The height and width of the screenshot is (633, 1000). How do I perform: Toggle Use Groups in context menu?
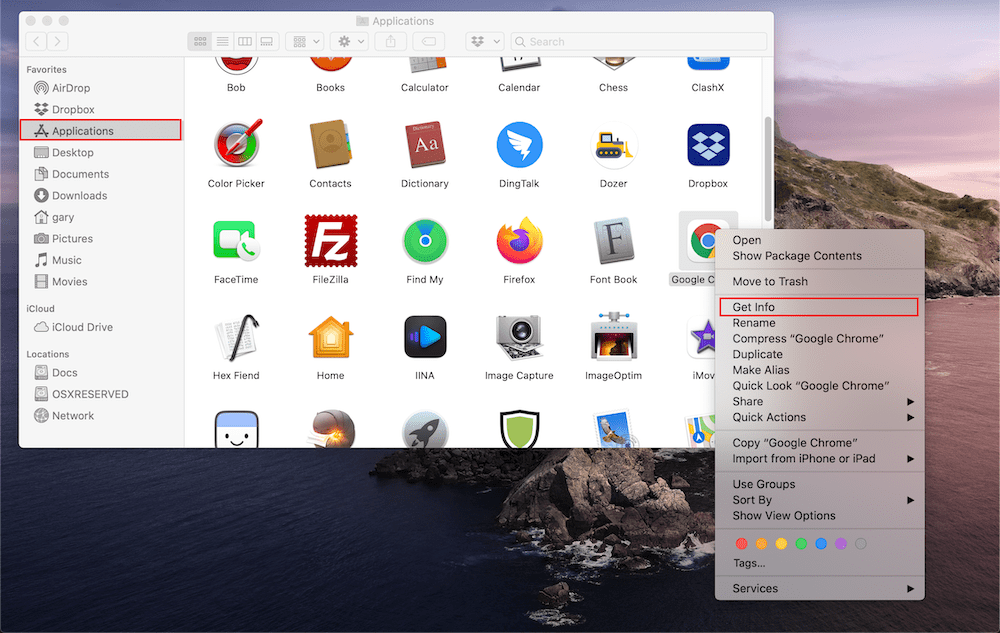point(820,484)
